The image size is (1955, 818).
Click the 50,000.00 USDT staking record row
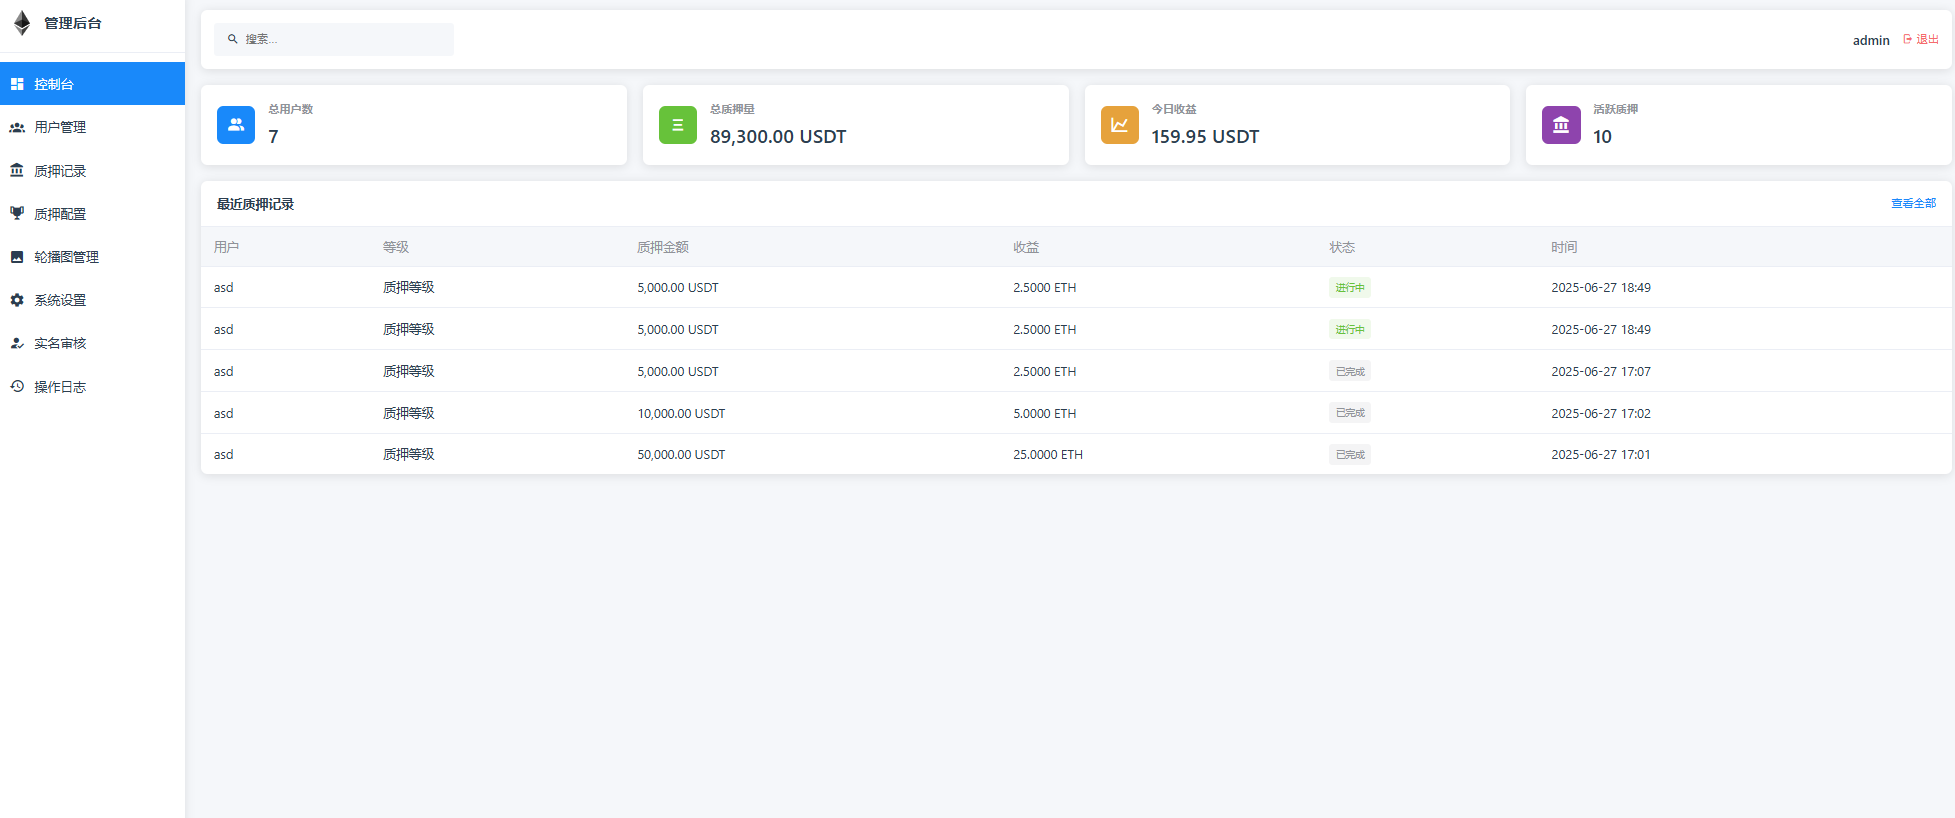pos(681,454)
